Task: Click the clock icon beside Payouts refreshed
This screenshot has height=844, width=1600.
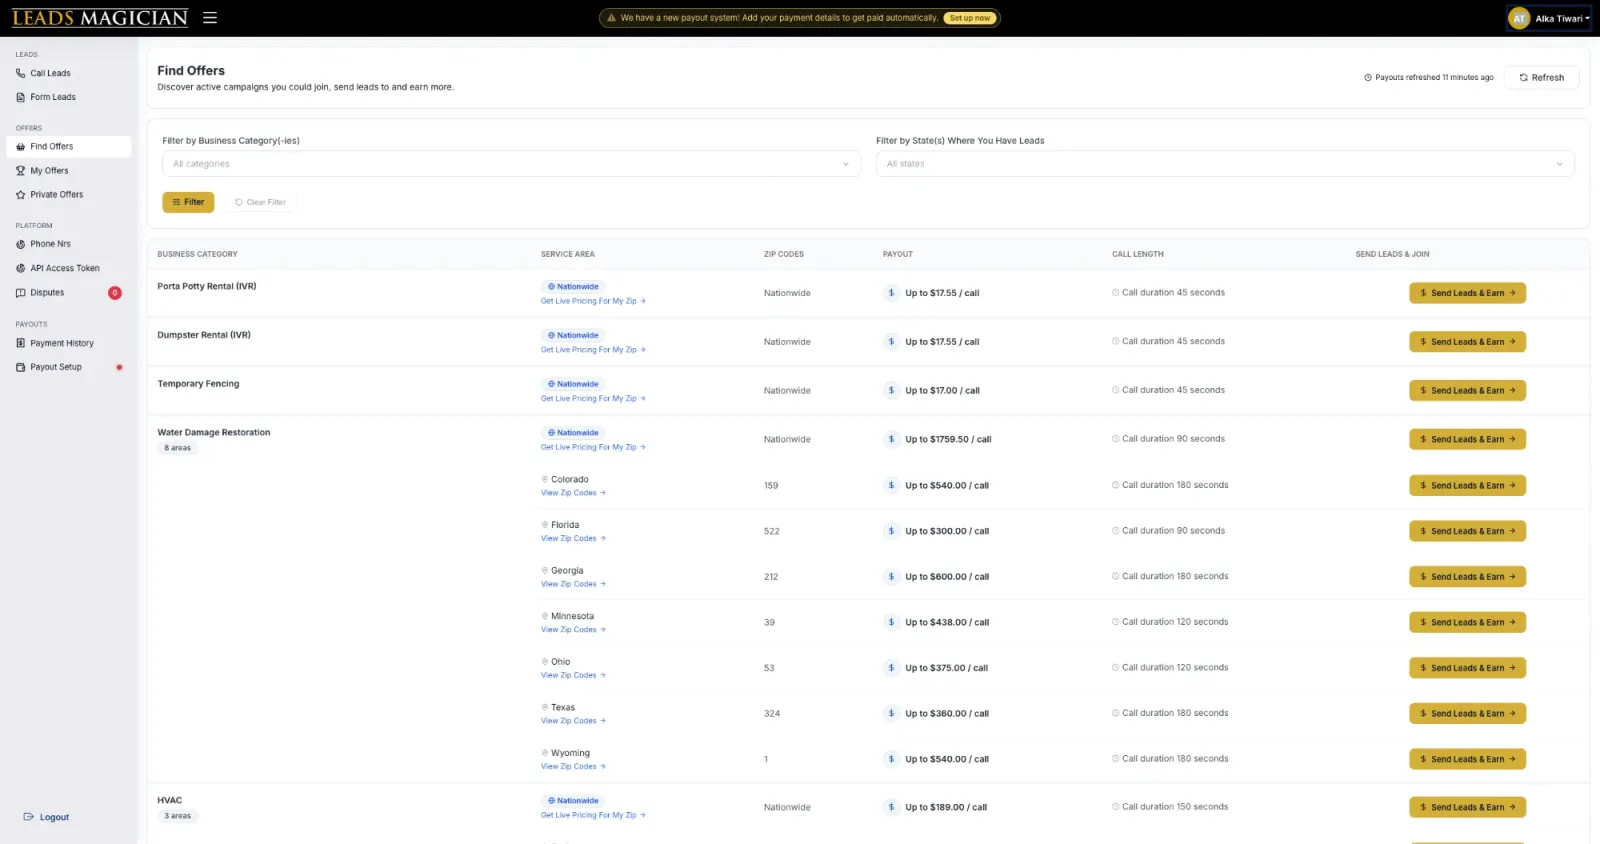Action: [x=1368, y=77]
